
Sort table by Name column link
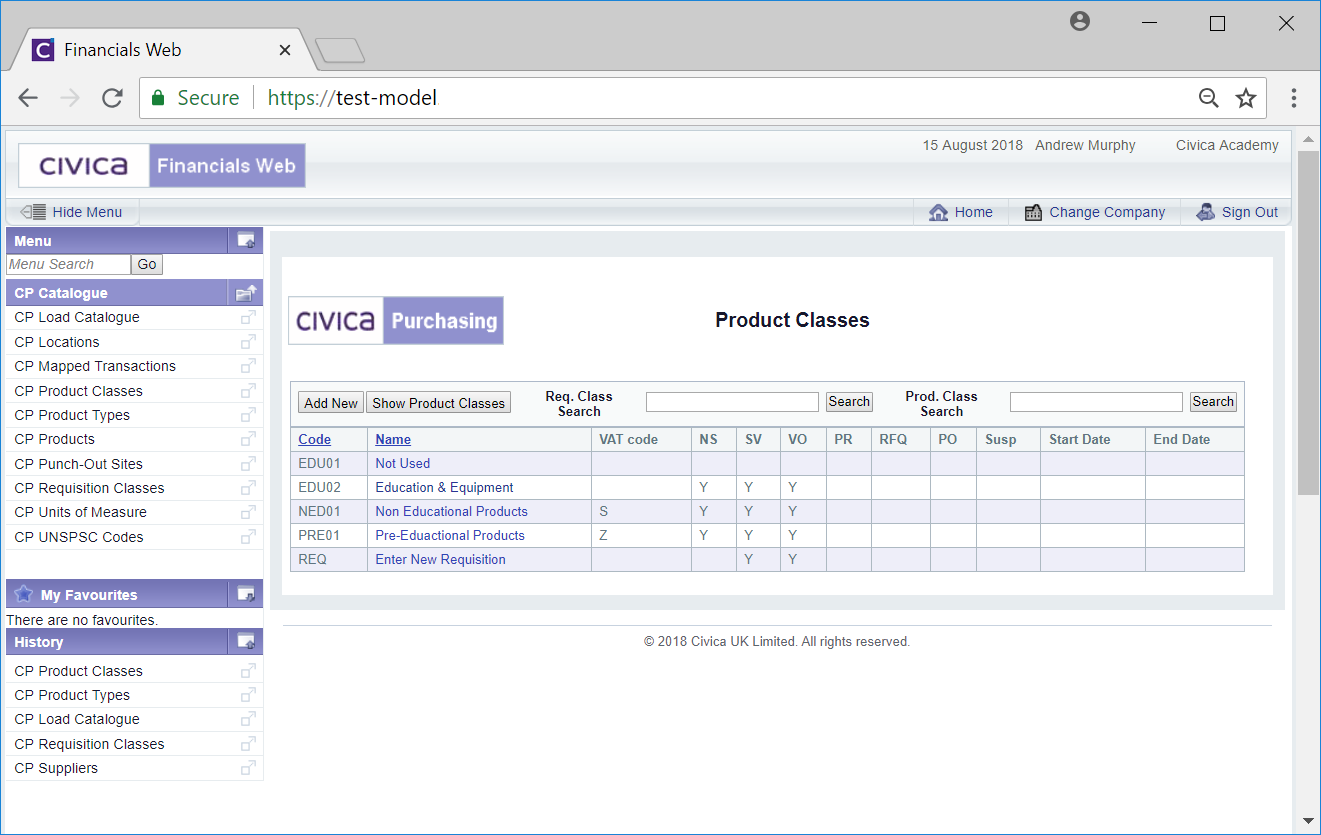(393, 439)
